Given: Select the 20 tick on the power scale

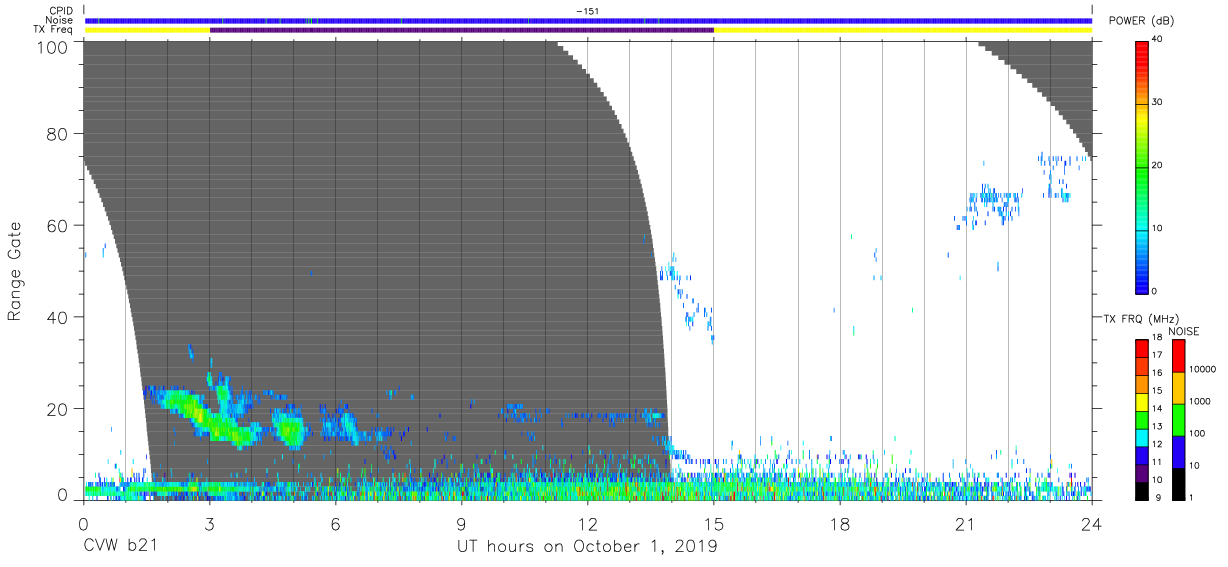Looking at the screenshot, I should (1159, 165).
